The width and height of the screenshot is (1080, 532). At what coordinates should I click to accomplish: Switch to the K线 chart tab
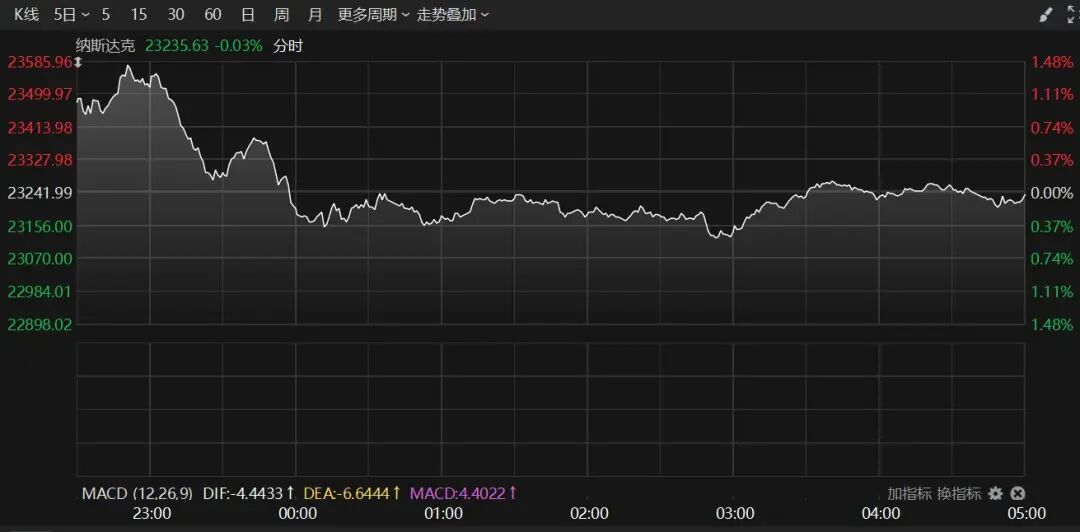[x=27, y=15]
